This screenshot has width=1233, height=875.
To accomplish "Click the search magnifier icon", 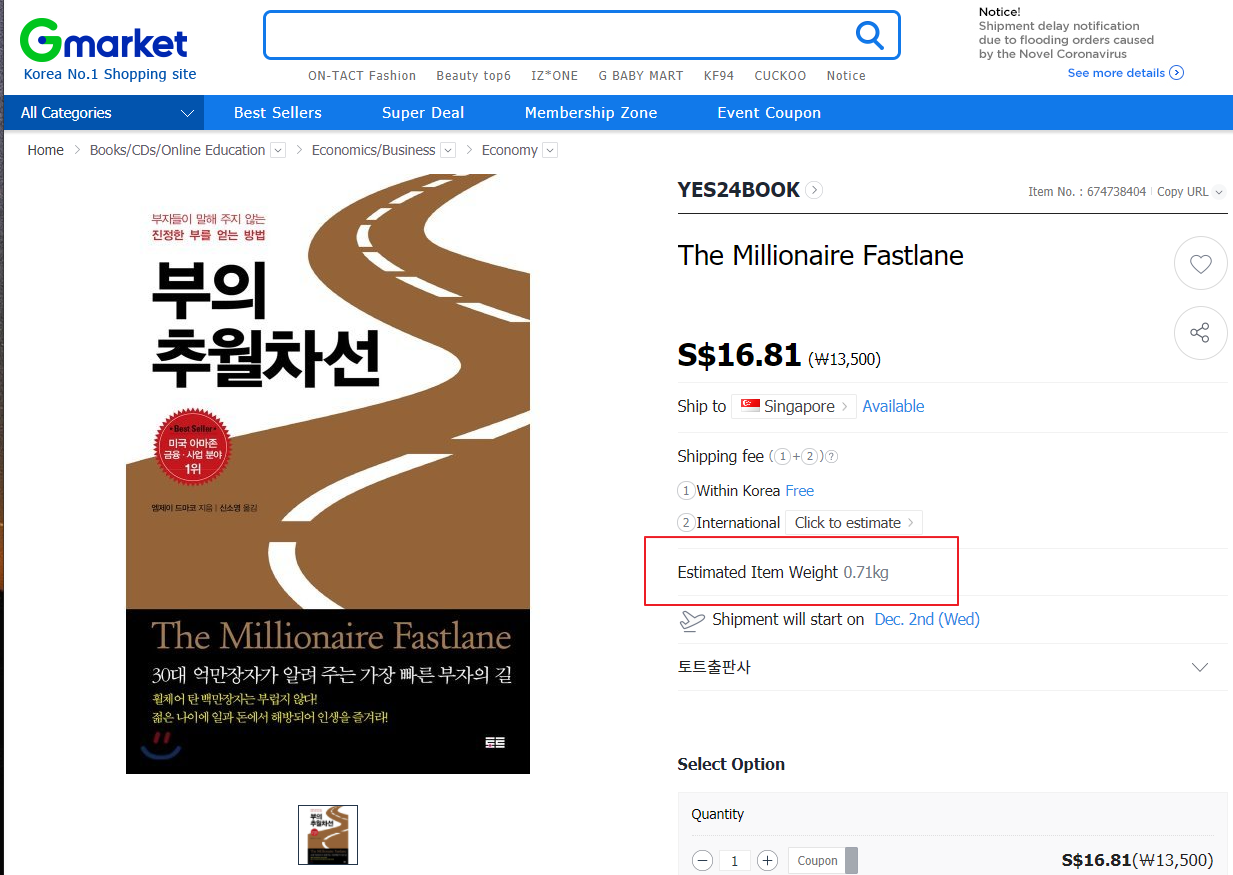I will pyautogui.click(x=870, y=36).
